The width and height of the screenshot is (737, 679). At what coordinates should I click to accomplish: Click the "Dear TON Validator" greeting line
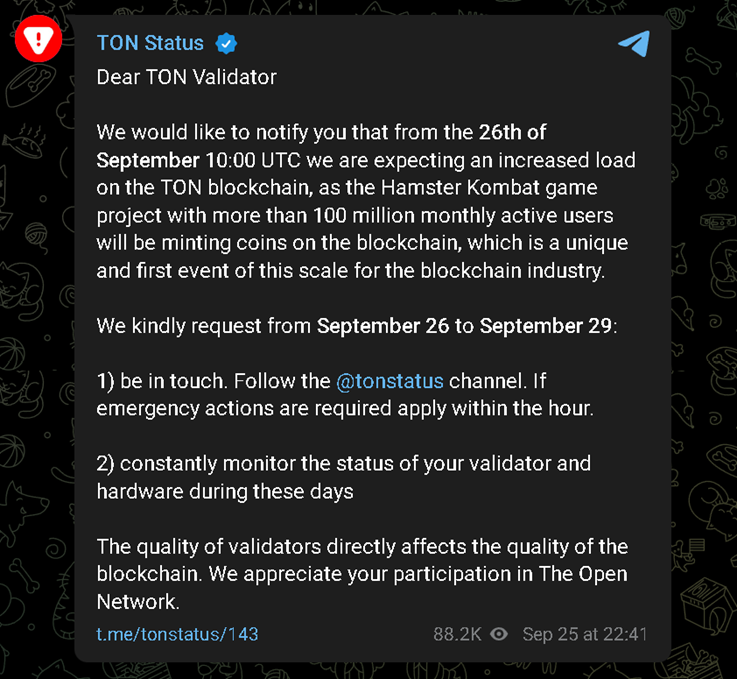pos(186,76)
